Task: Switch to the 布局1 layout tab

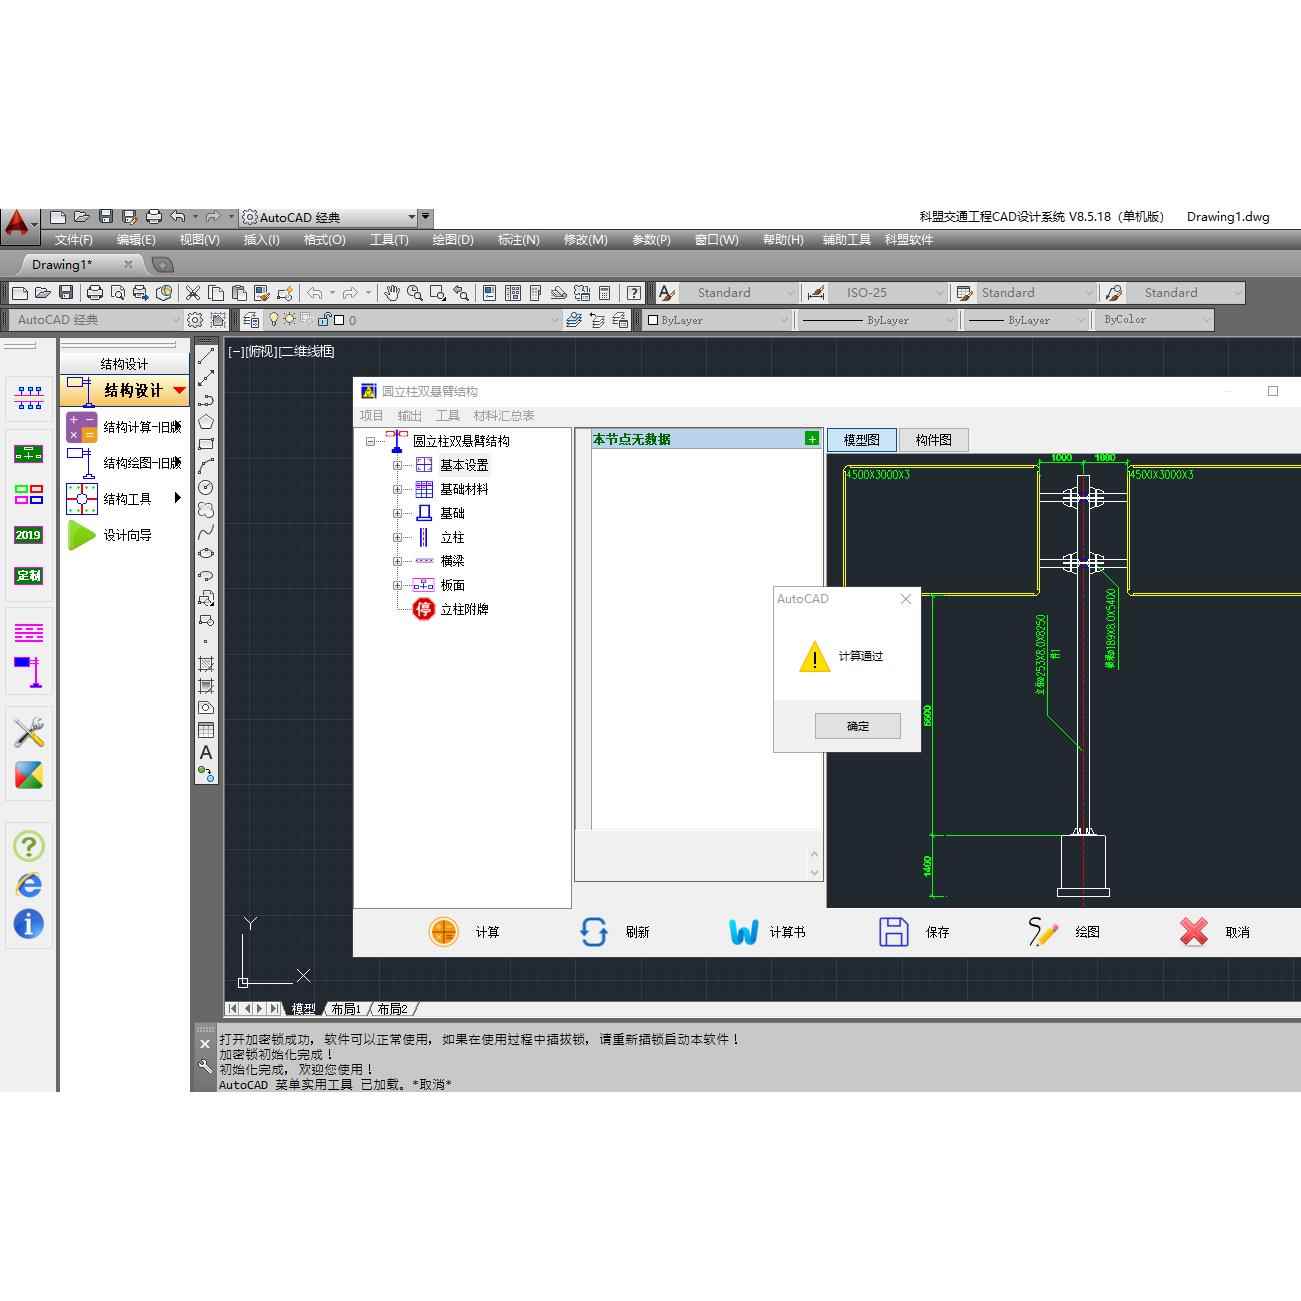Action: pyautogui.click(x=346, y=1009)
